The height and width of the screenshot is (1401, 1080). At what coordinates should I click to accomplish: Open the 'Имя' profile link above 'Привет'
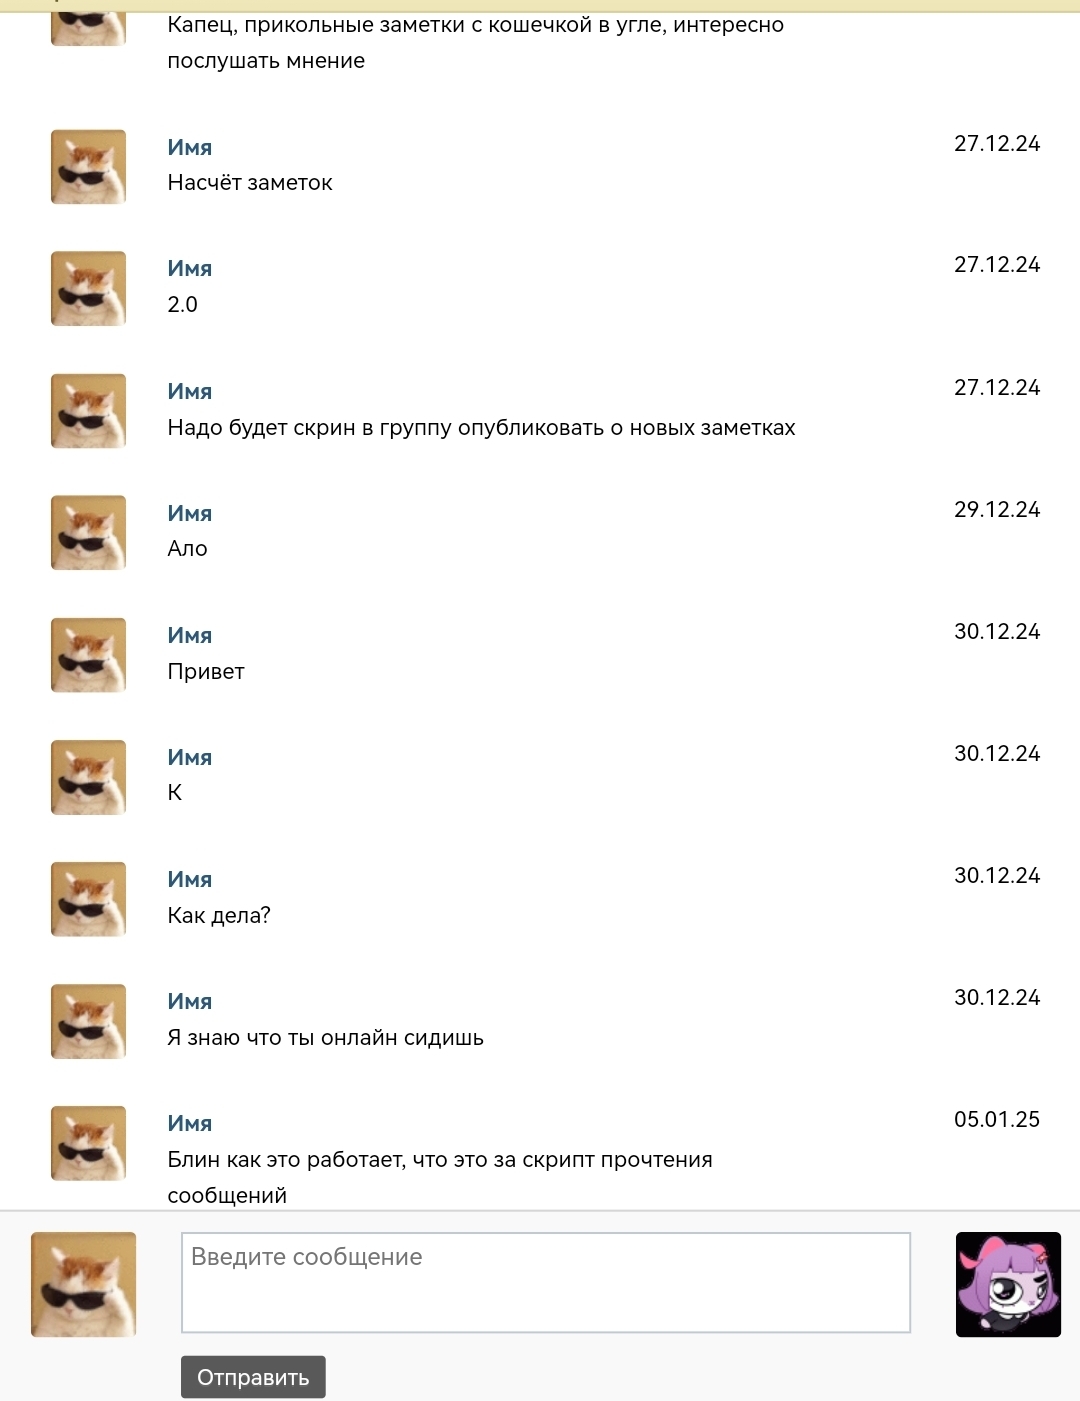(x=190, y=635)
